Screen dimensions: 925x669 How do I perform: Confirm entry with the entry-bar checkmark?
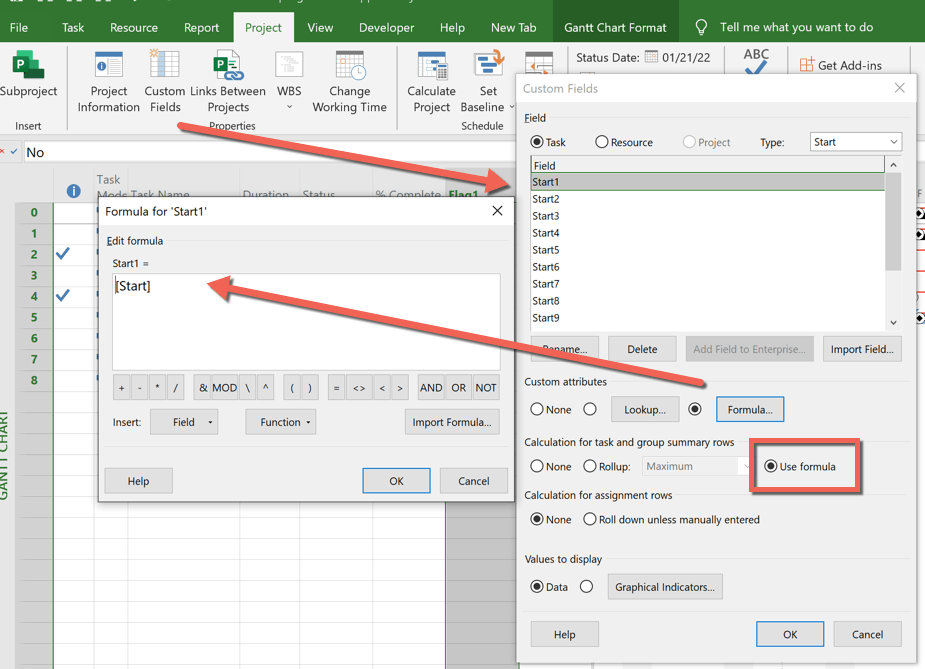[x=14, y=152]
